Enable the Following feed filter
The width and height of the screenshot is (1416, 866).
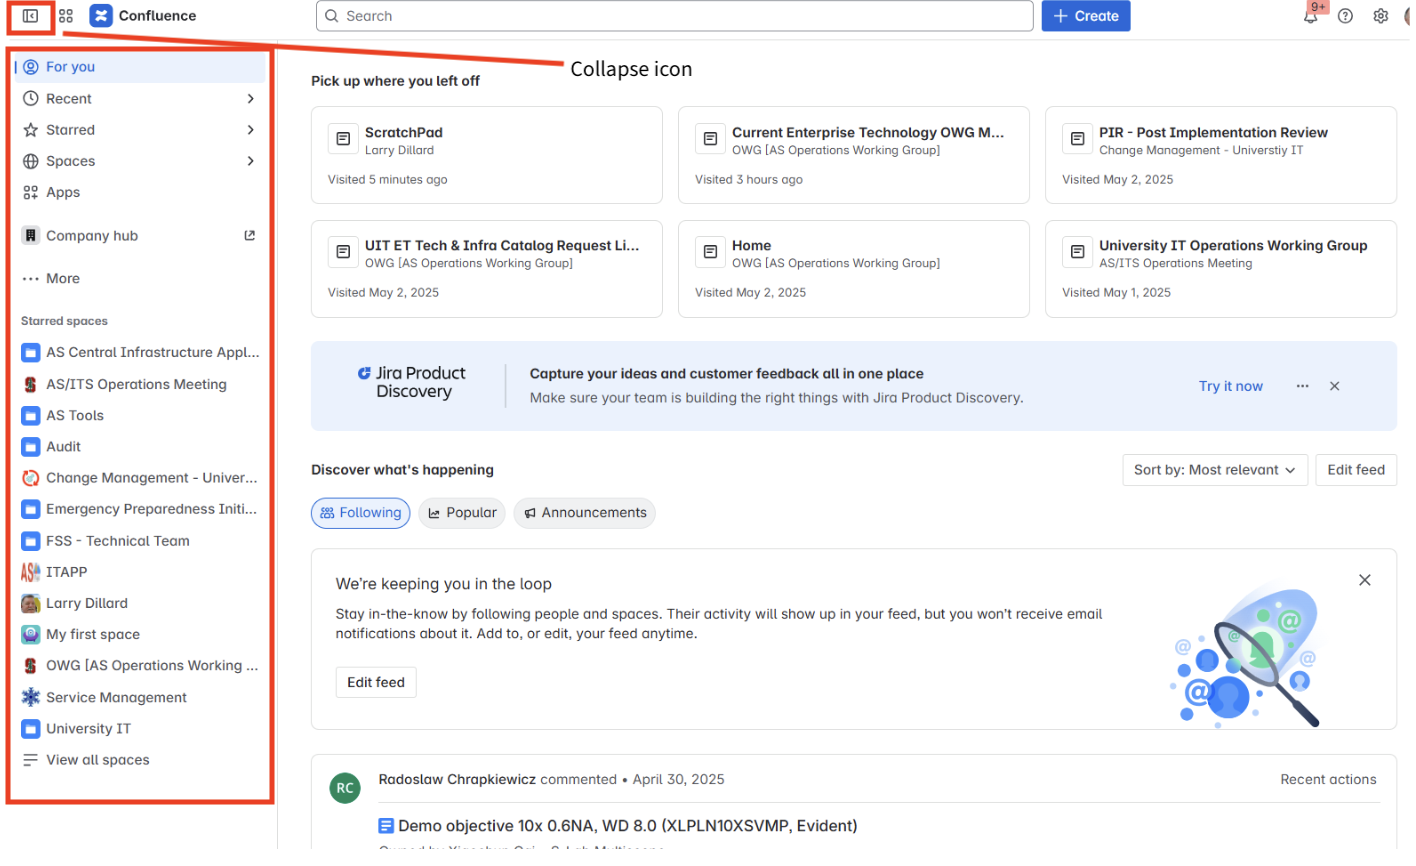pos(360,512)
